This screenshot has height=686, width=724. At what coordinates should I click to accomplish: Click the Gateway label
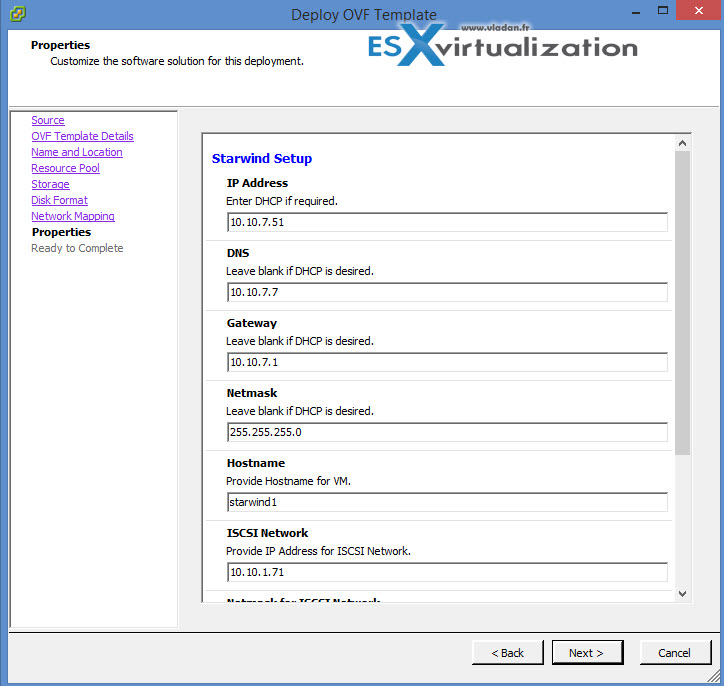[252, 323]
